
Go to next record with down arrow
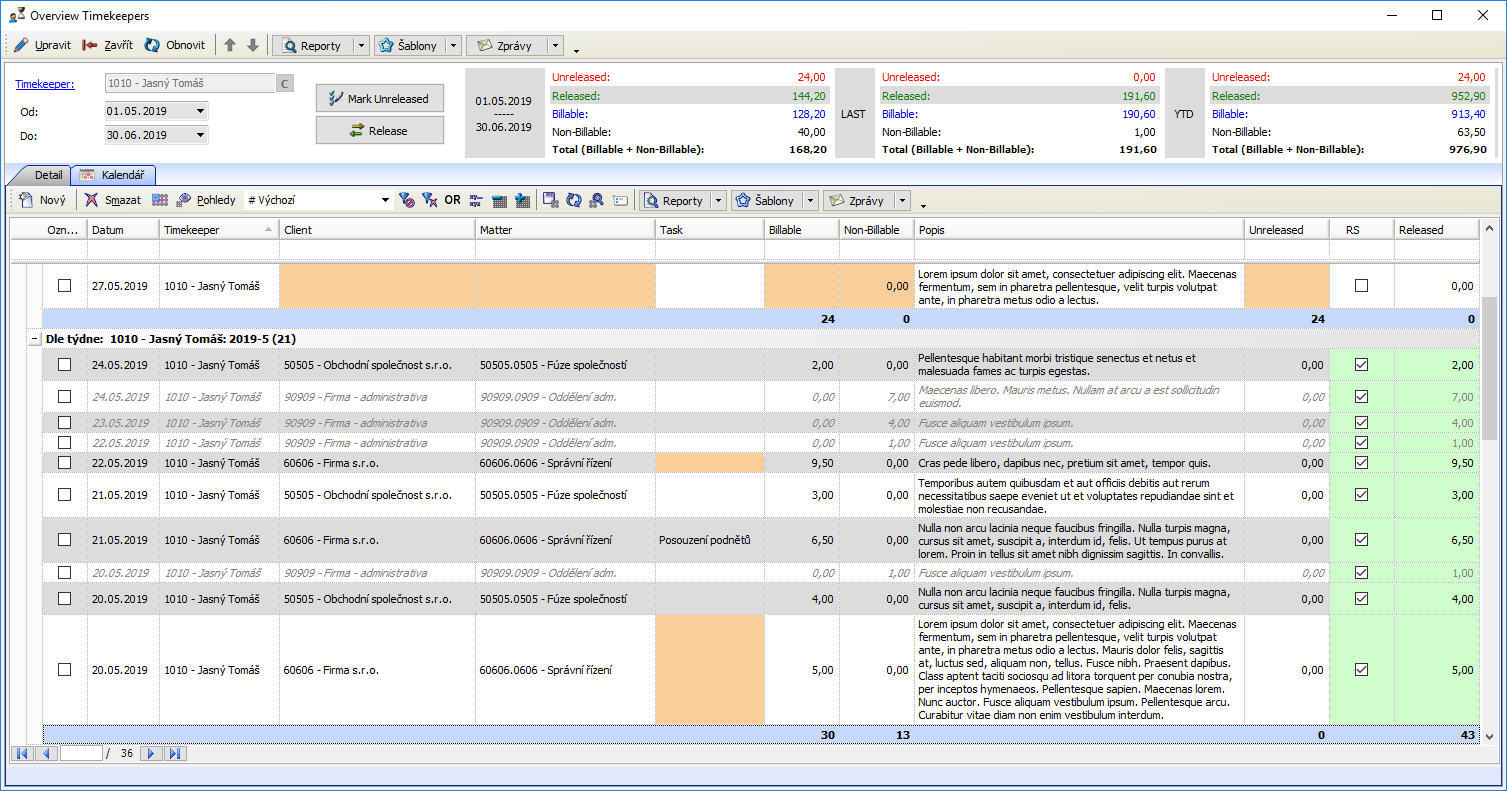(253, 45)
